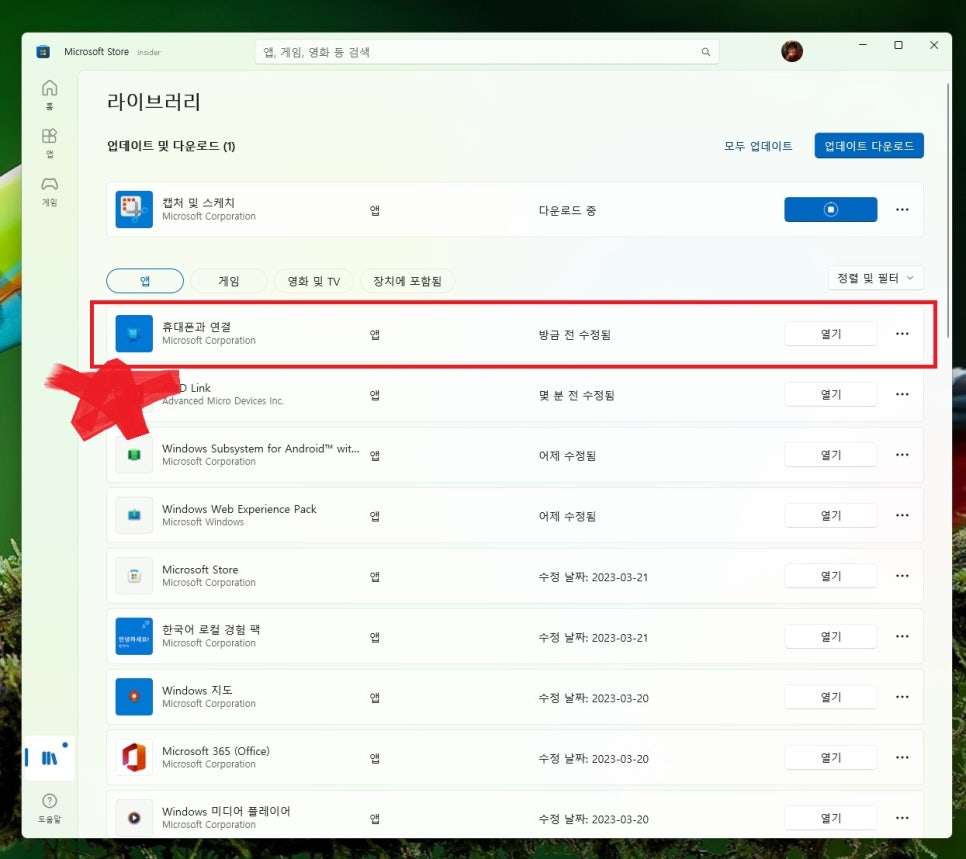
Task: Click 열기 for Windows 지도
Action: tap(830, 696)
